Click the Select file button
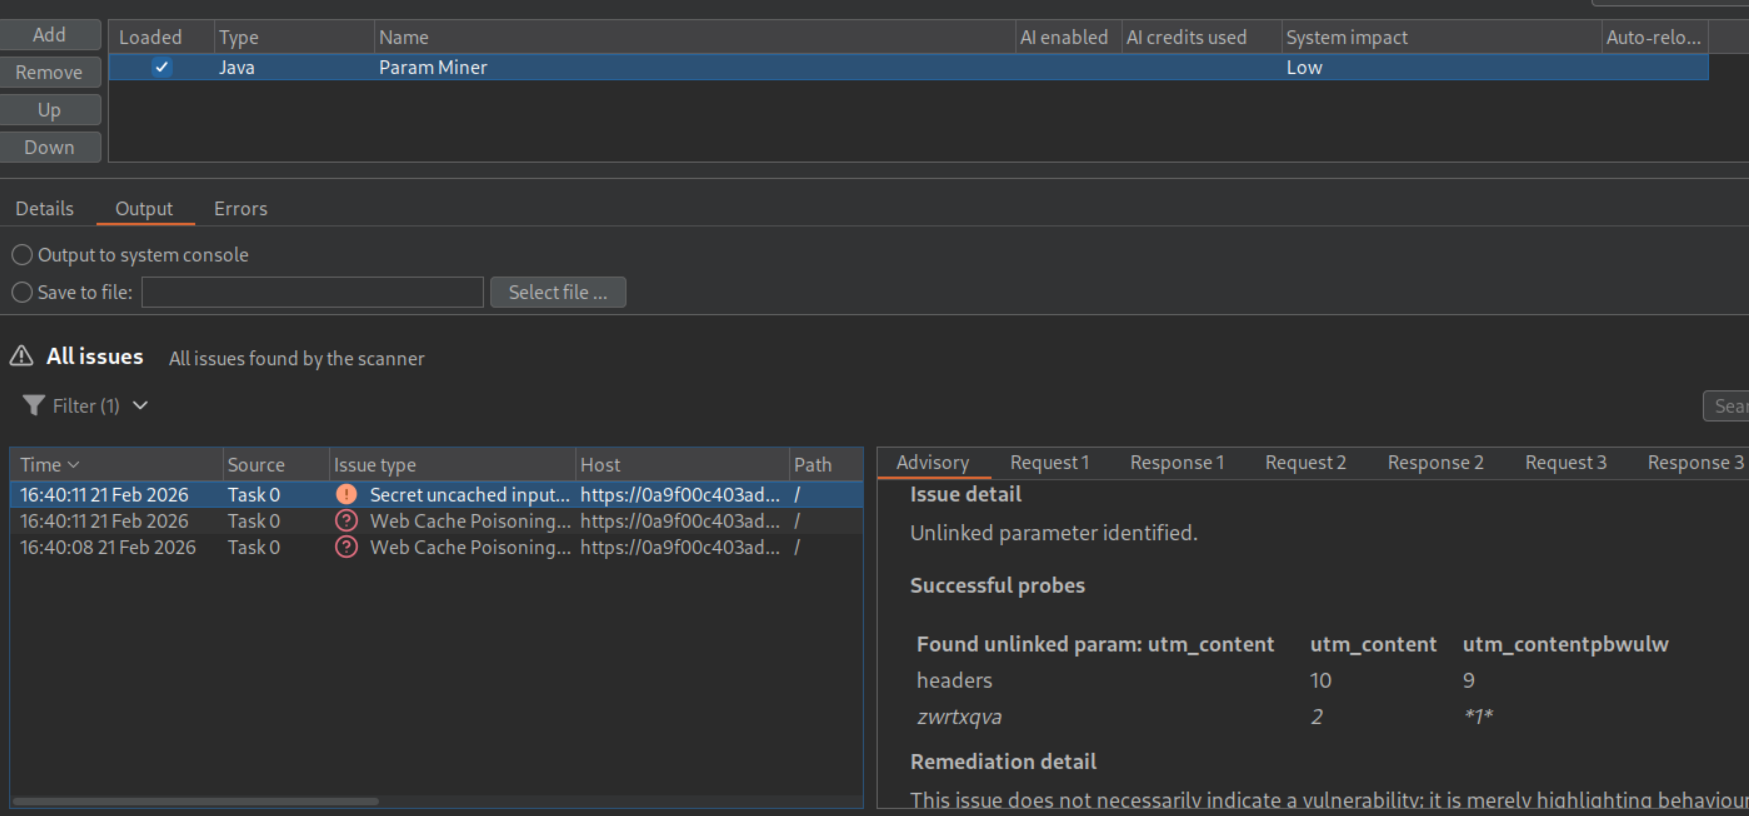This screenshot has height=816, width=1749. 557,292
